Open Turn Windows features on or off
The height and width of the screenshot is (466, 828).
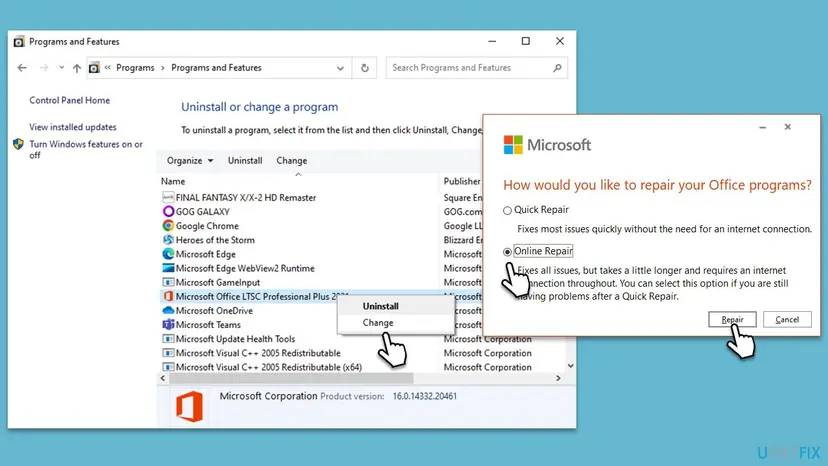[86, 150]
